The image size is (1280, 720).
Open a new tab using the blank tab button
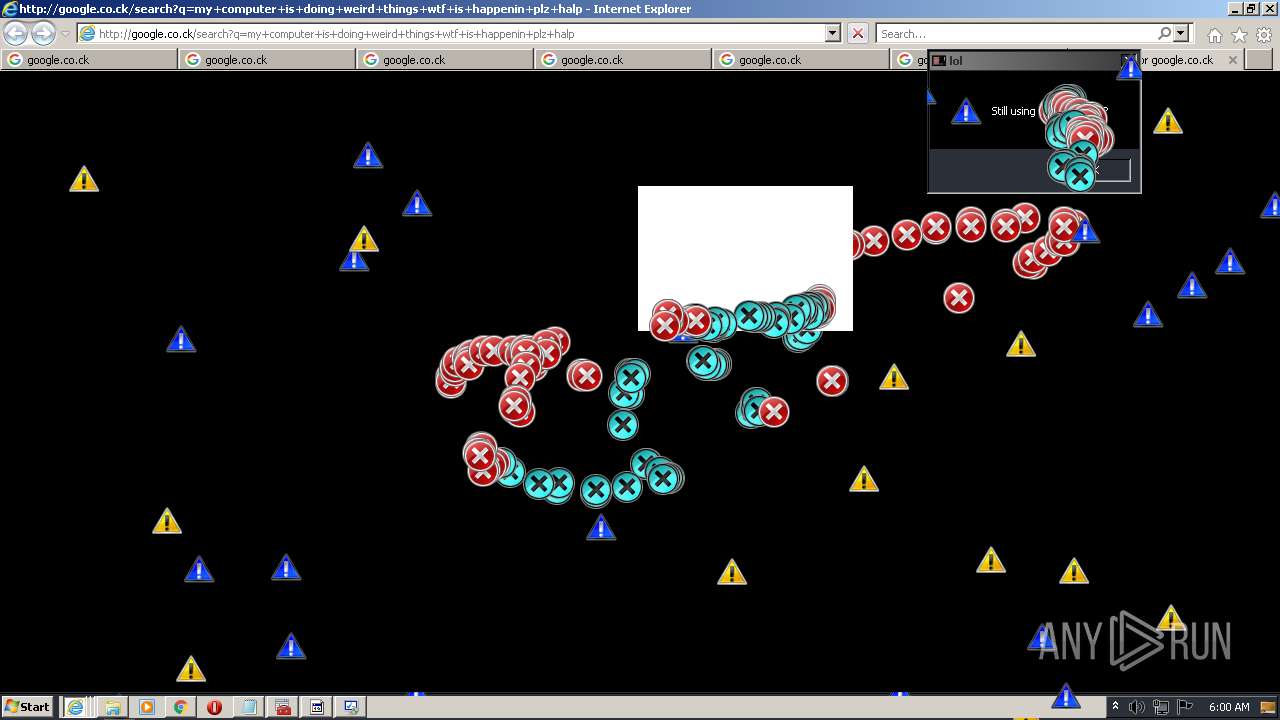[x=1258, y=60]
